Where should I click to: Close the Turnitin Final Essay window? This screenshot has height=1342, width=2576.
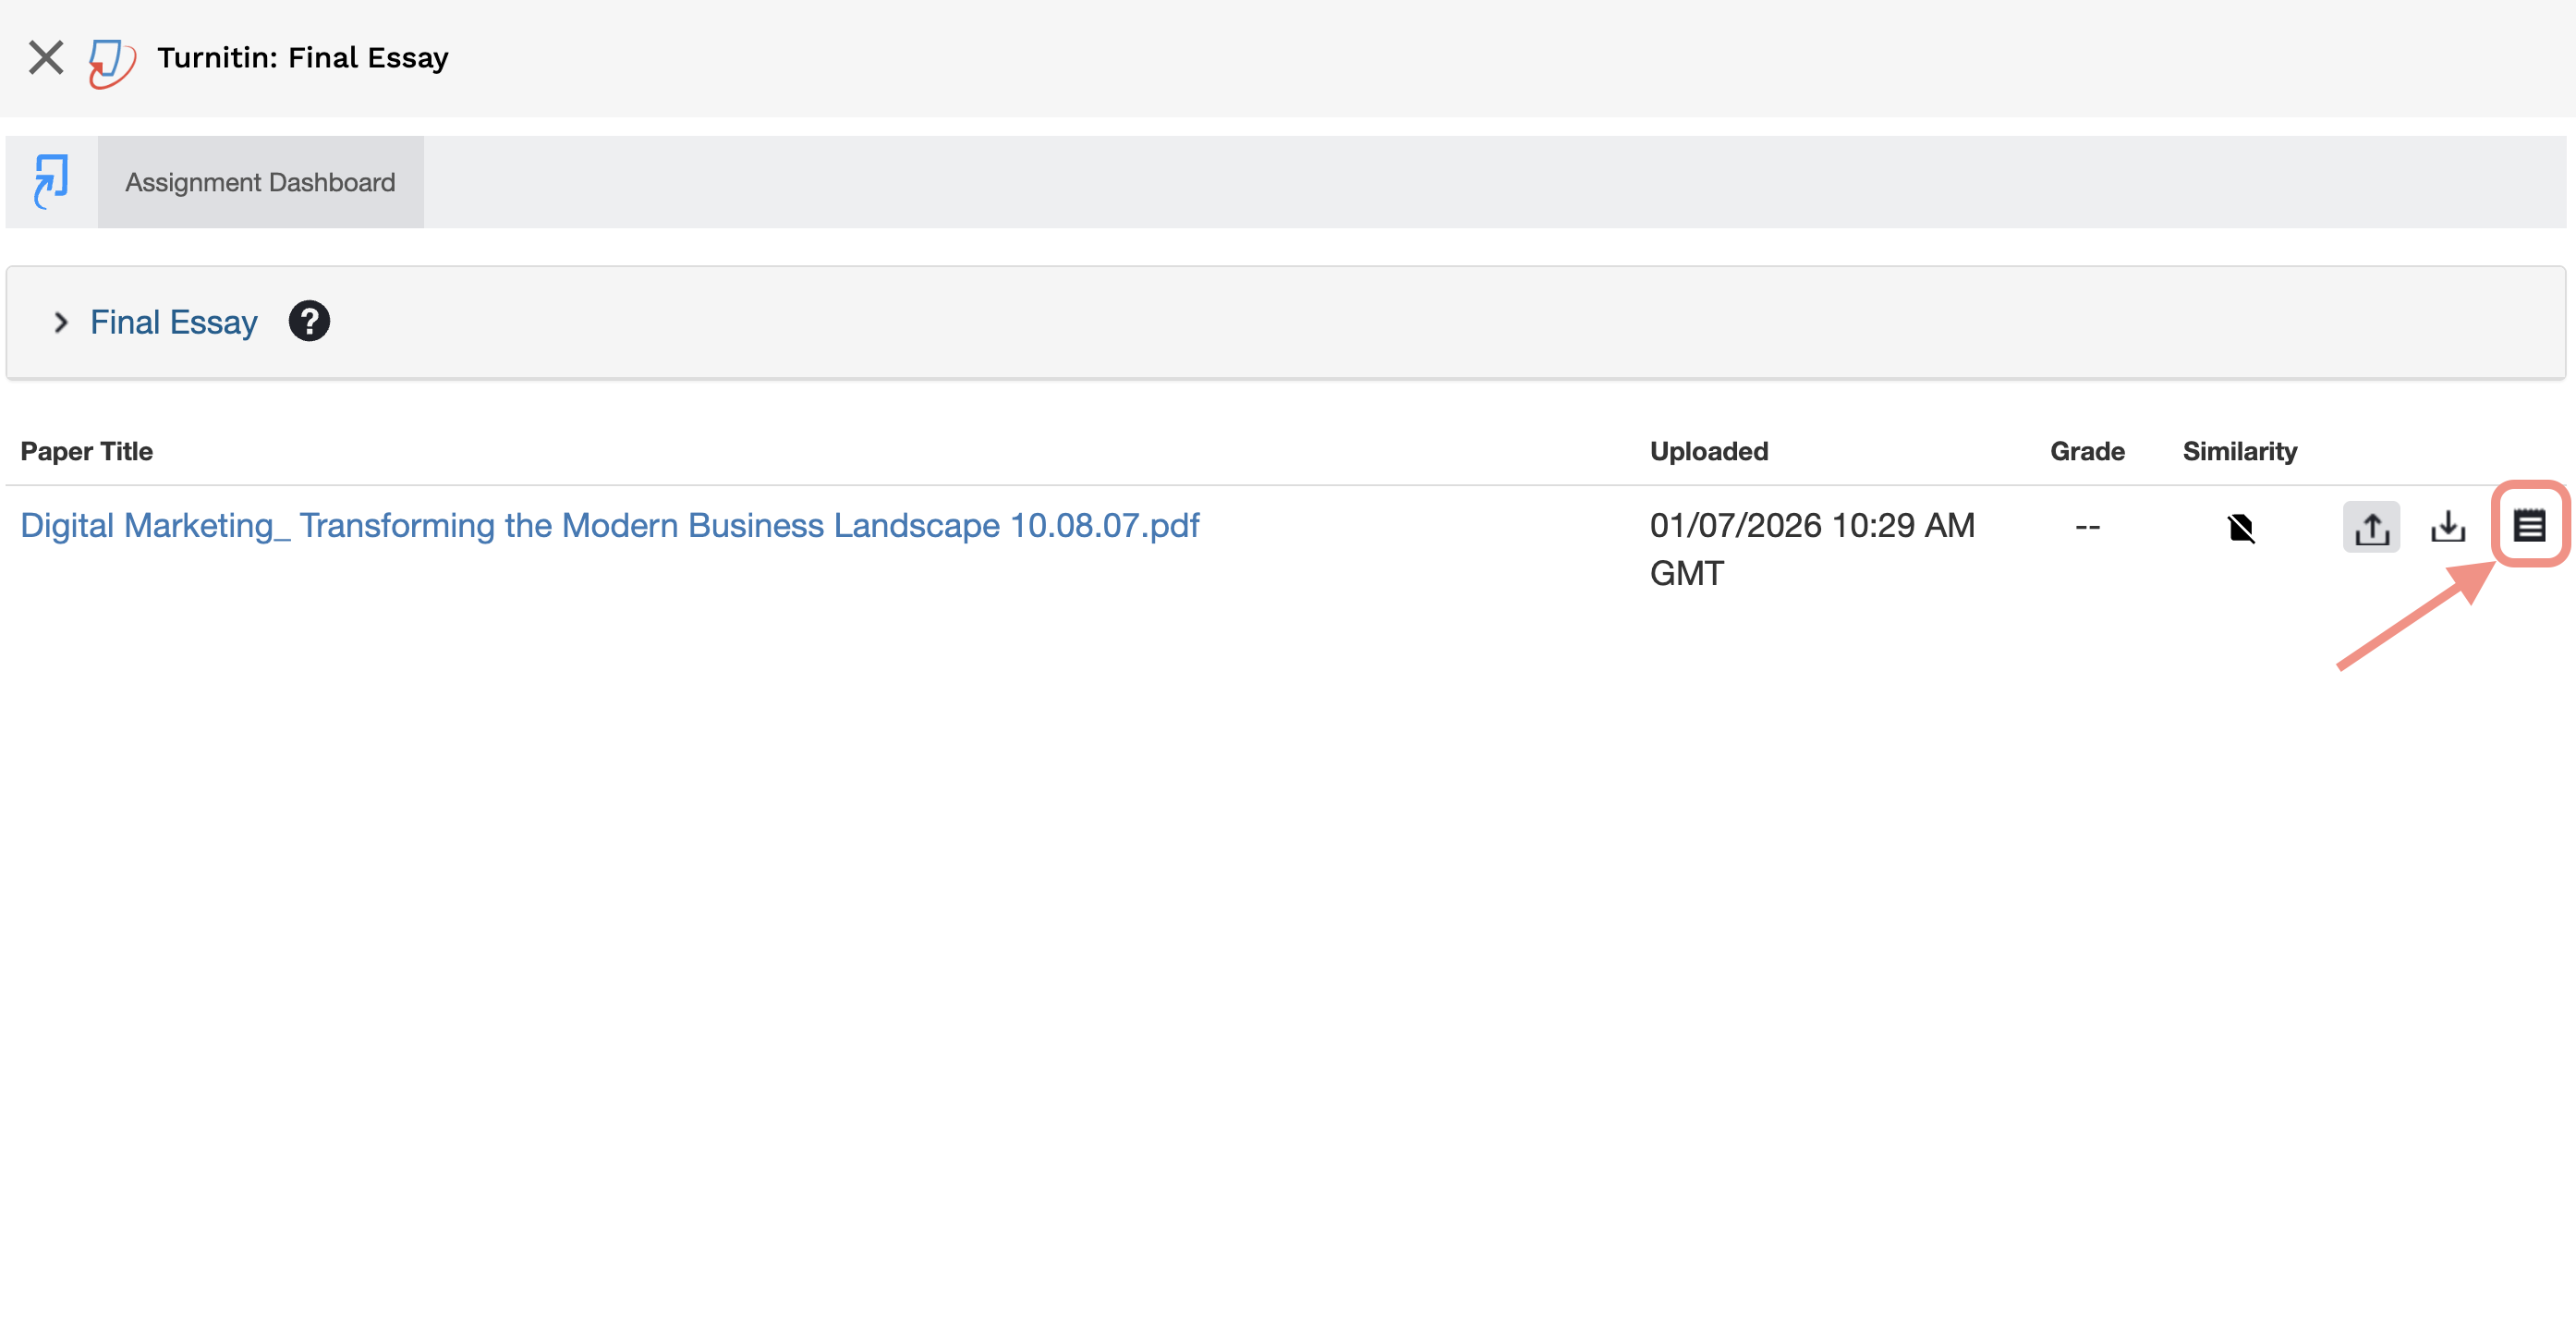pyautogui.click(x=46, y=58)
